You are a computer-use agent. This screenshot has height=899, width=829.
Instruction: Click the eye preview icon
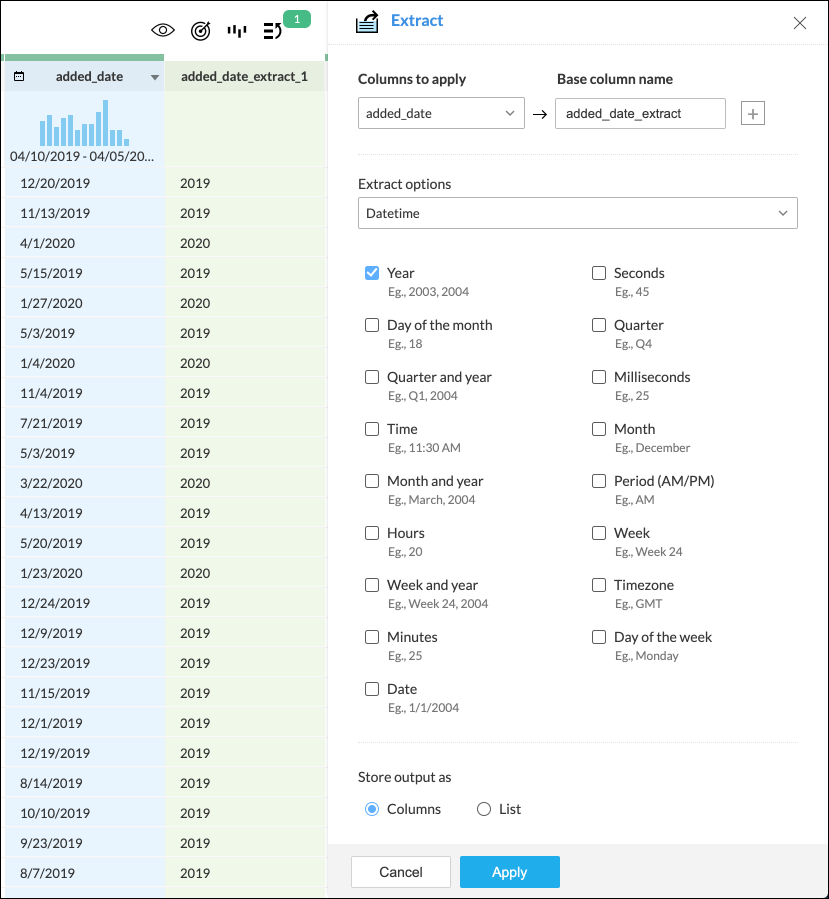[x=163, y=30]
